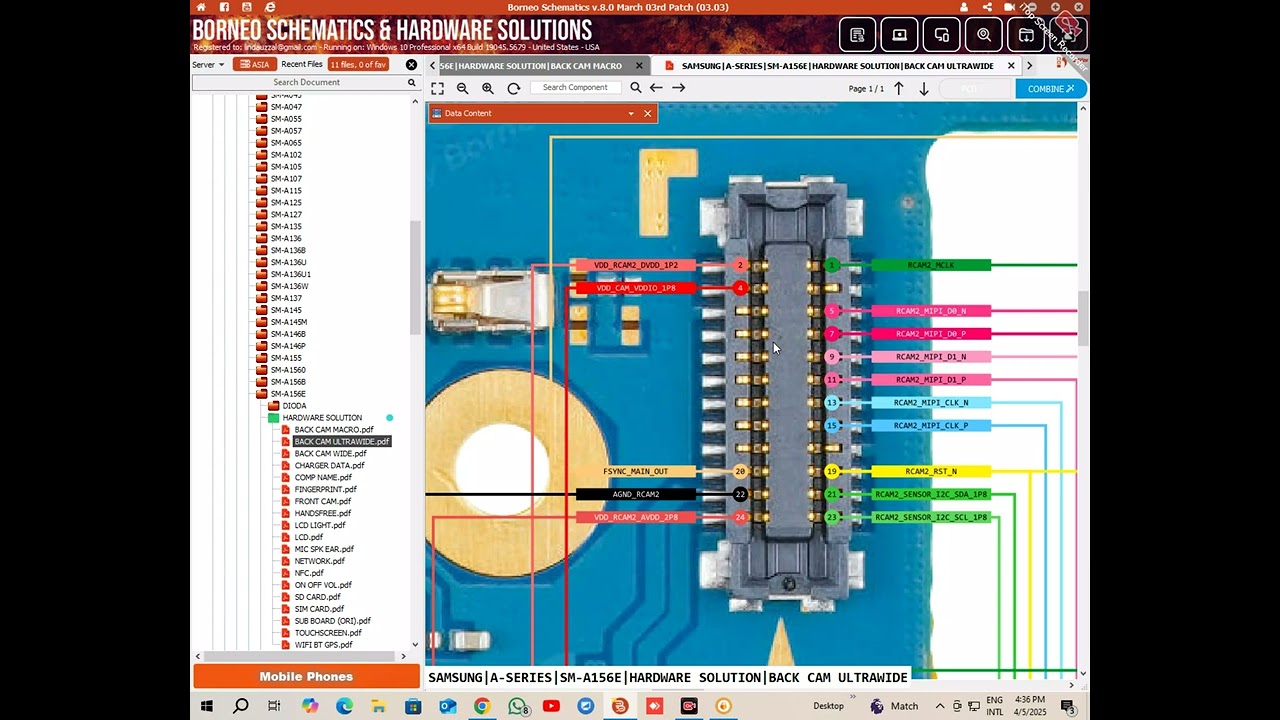Screen dimensions: 1280x720
Task: Select the BACK CAM ULTRAWIDE document tab
Action: pyautogui.click(x=836, y=66)
